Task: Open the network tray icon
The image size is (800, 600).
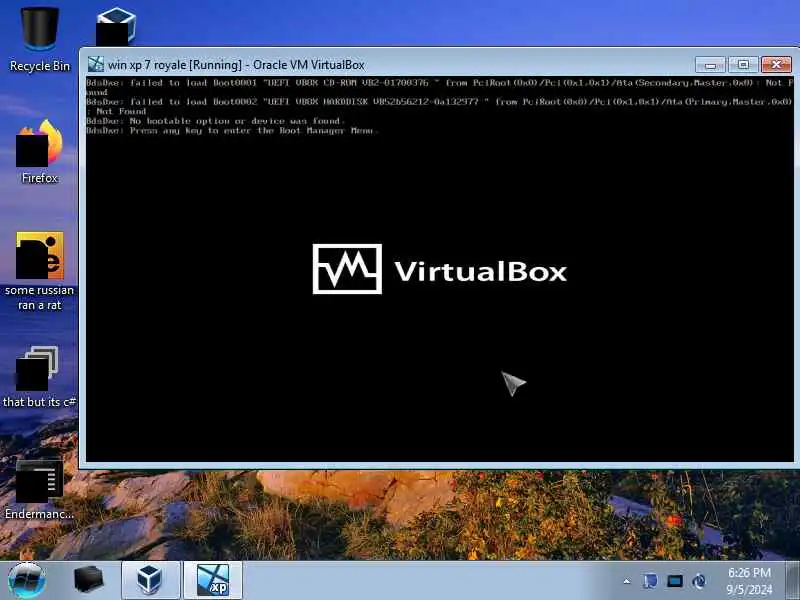Action: pos(674,581)
